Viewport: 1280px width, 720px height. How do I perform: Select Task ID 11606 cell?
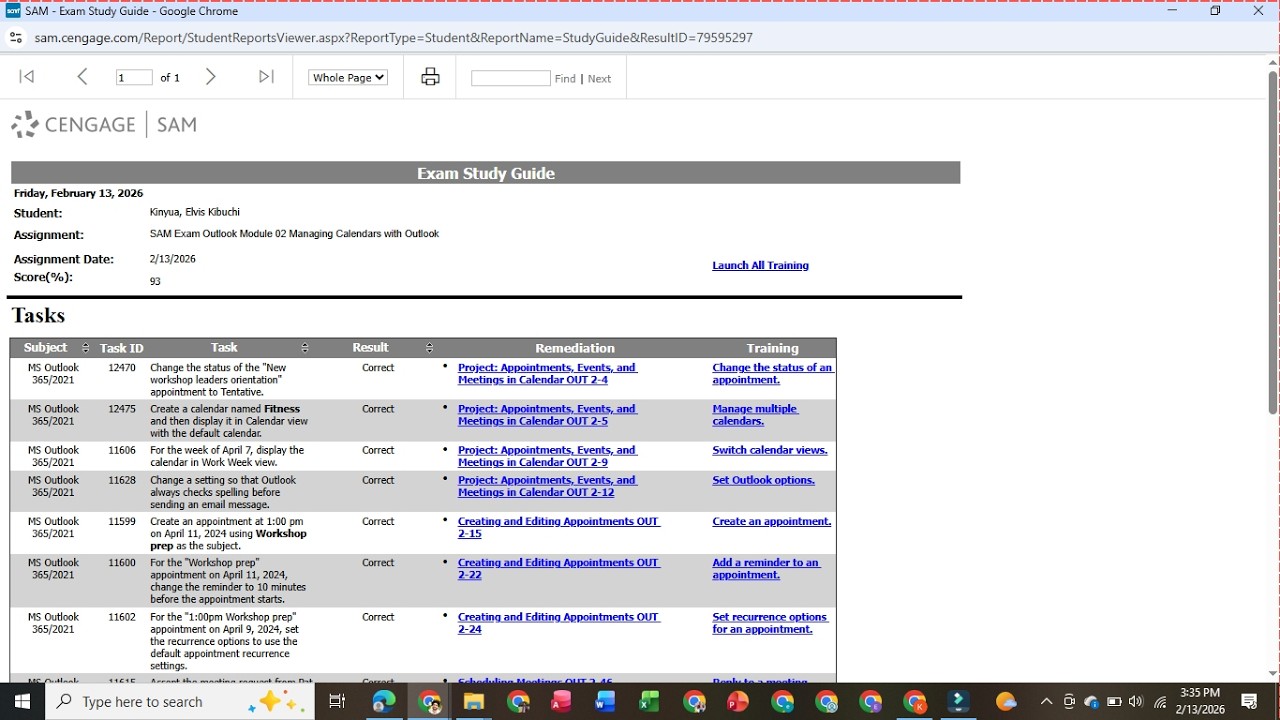click(x=122, y=450)
